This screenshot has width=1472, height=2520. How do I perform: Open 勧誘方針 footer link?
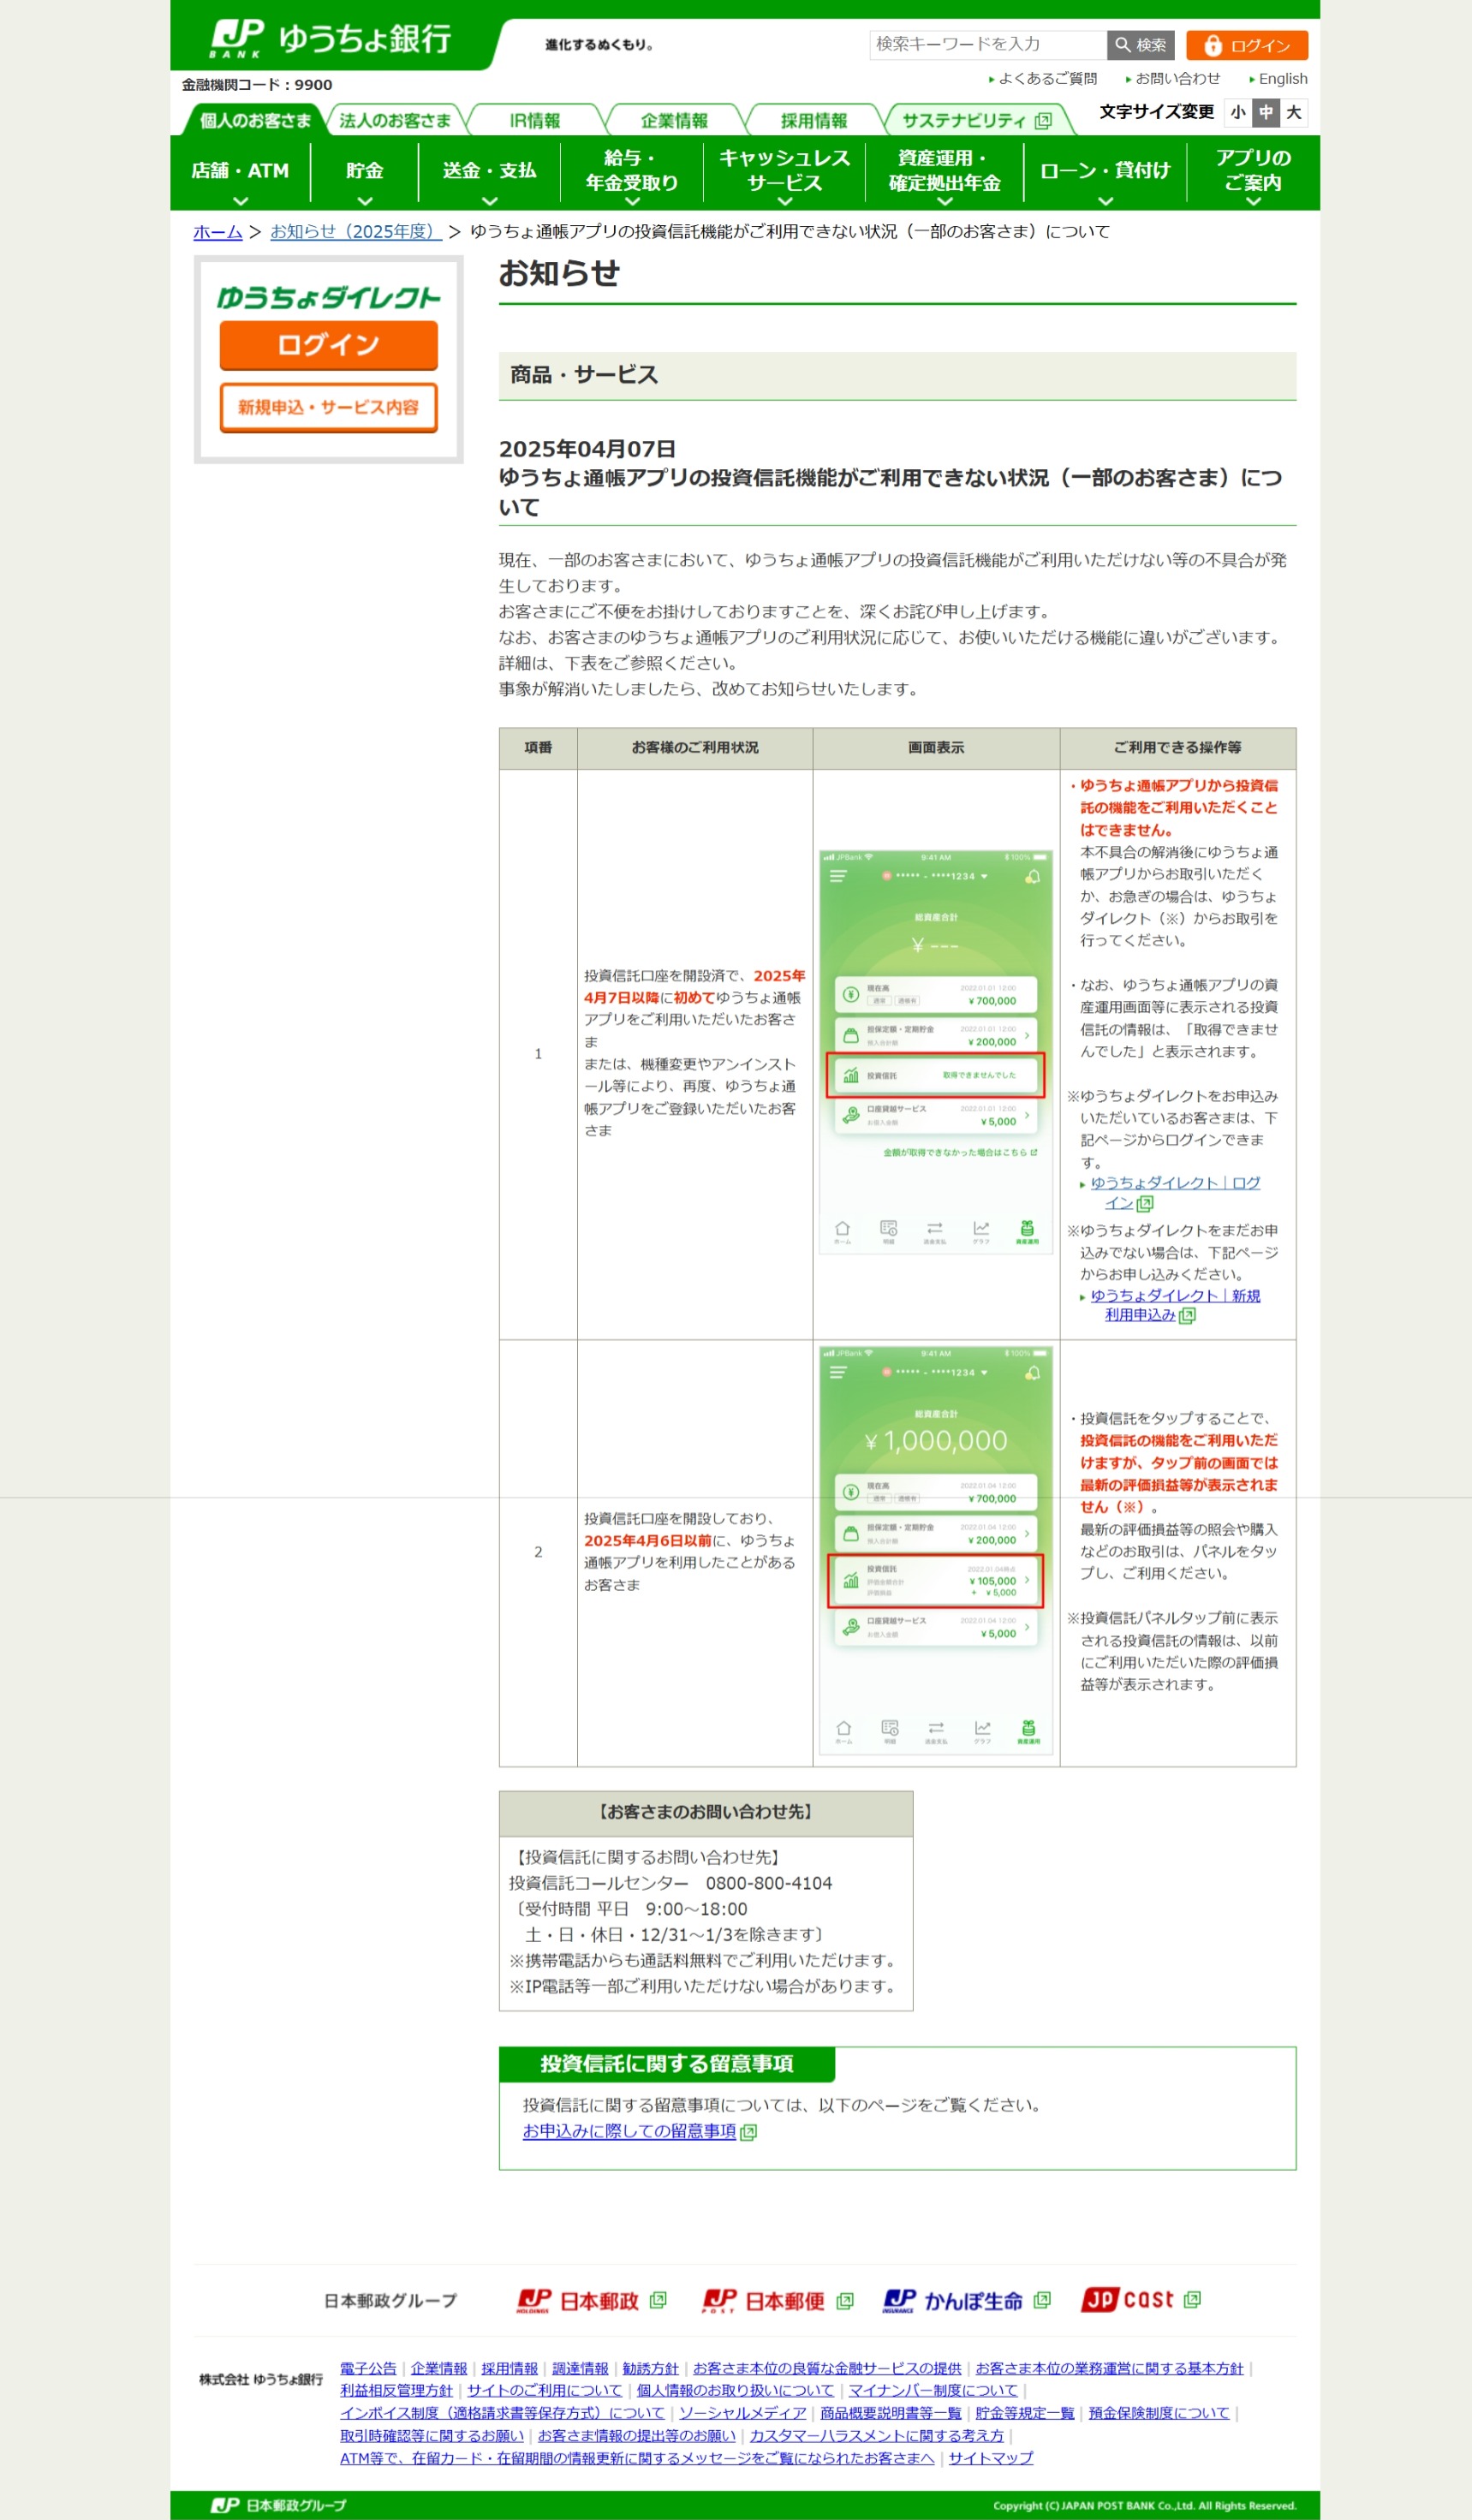coord(650,2369)
